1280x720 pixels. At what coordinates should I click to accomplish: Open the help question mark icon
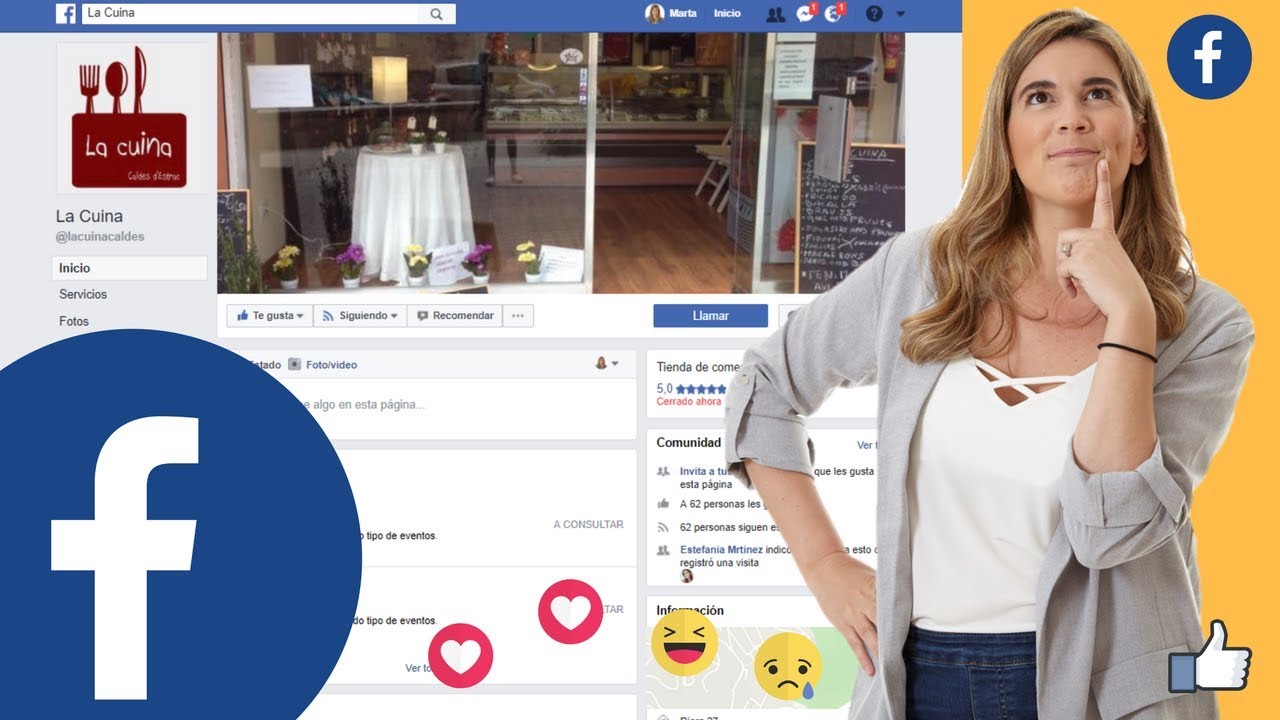tap(873, 14)
